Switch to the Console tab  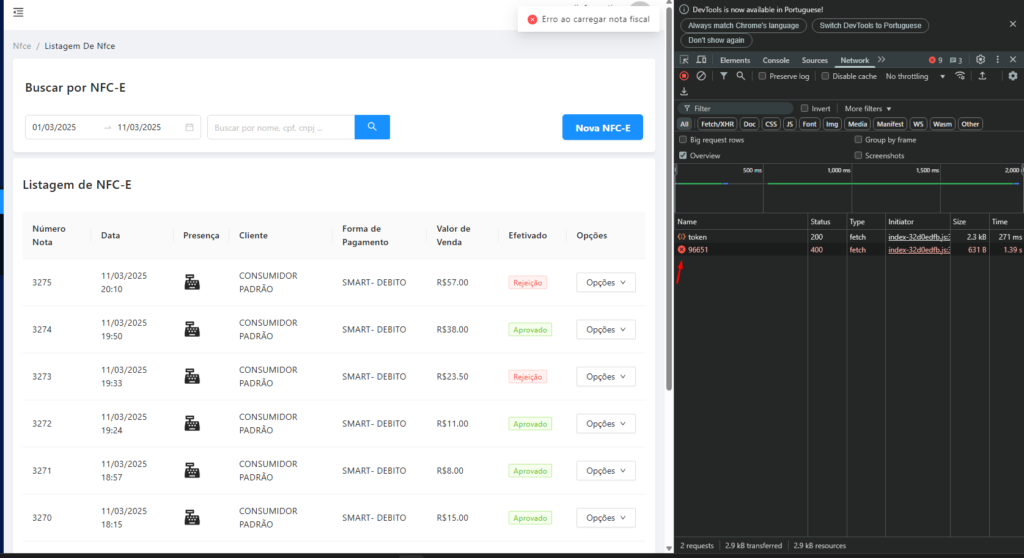[x=776, y=60]
